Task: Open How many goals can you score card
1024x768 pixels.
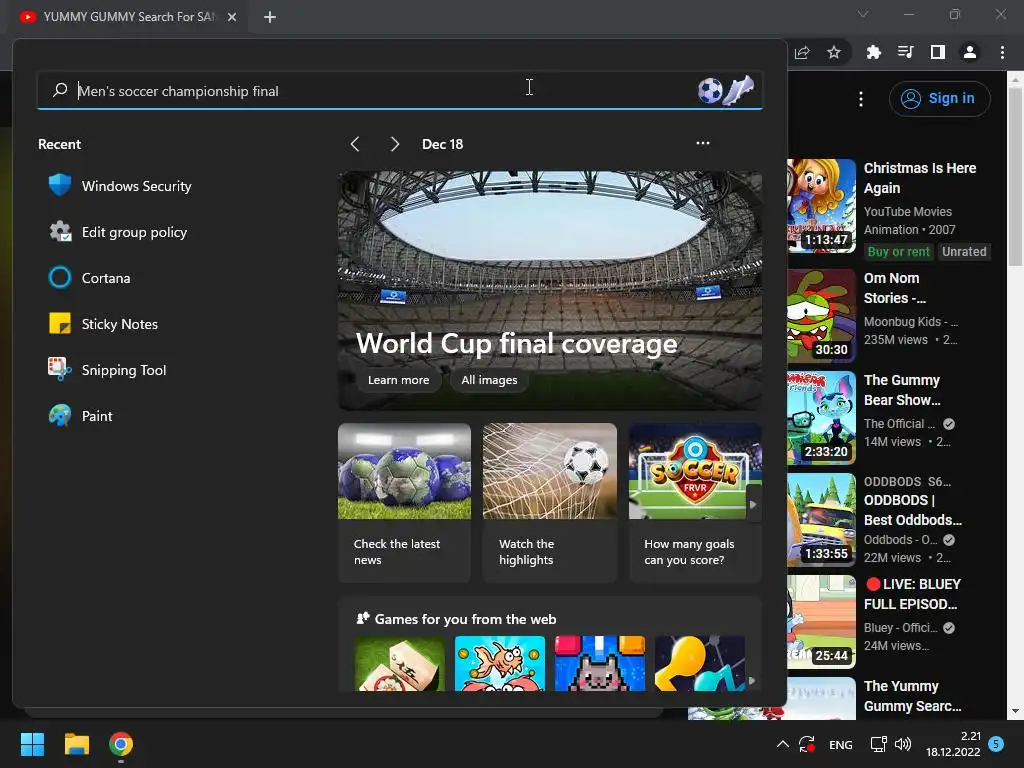Action: tap(695, 502)
